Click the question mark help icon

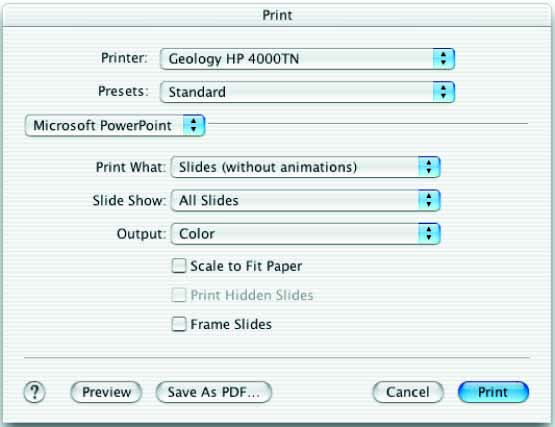tap(34, 392)
